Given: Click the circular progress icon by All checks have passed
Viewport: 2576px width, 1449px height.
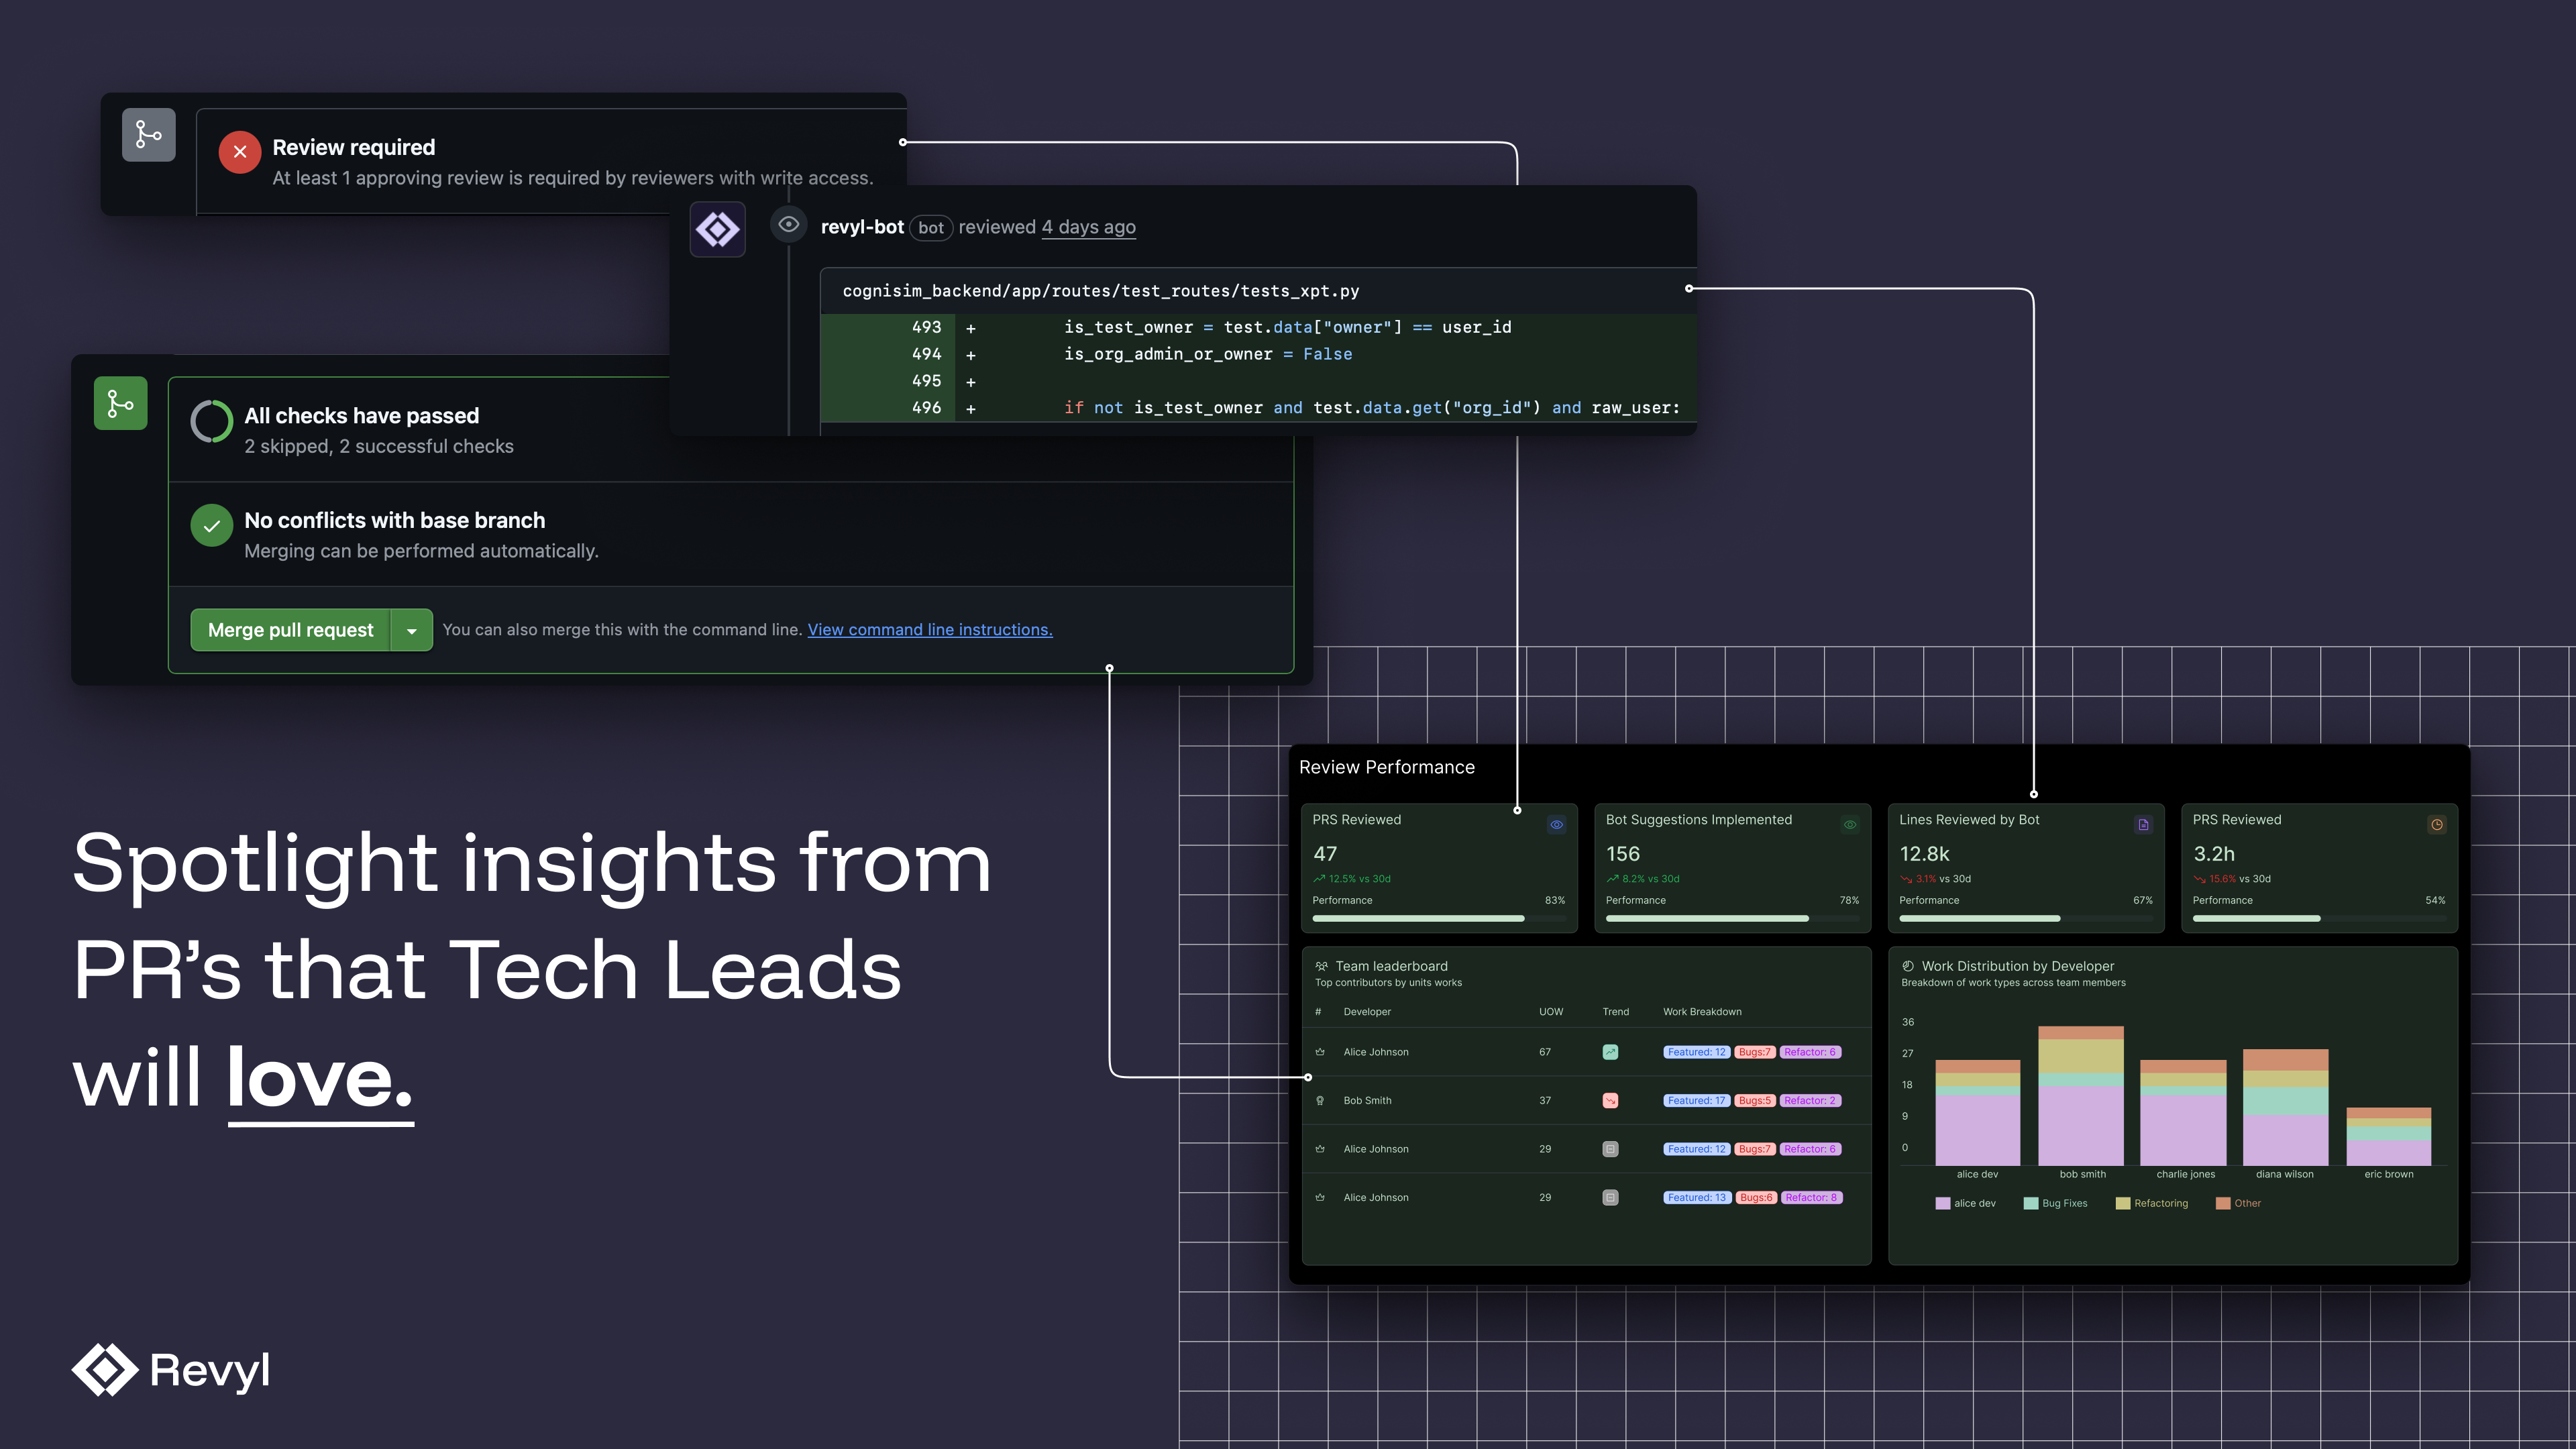Looking at the screenshot, I should pos(212,421).
